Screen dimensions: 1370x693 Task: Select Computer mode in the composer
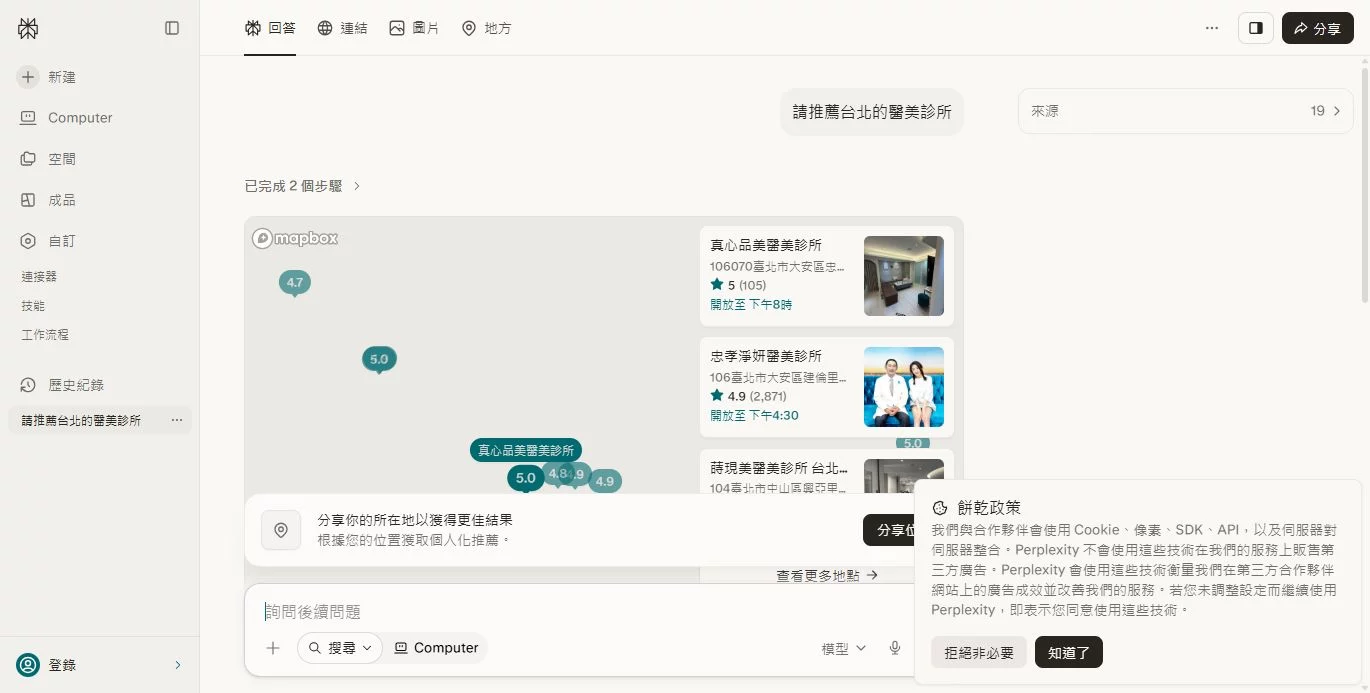[436, 648]
